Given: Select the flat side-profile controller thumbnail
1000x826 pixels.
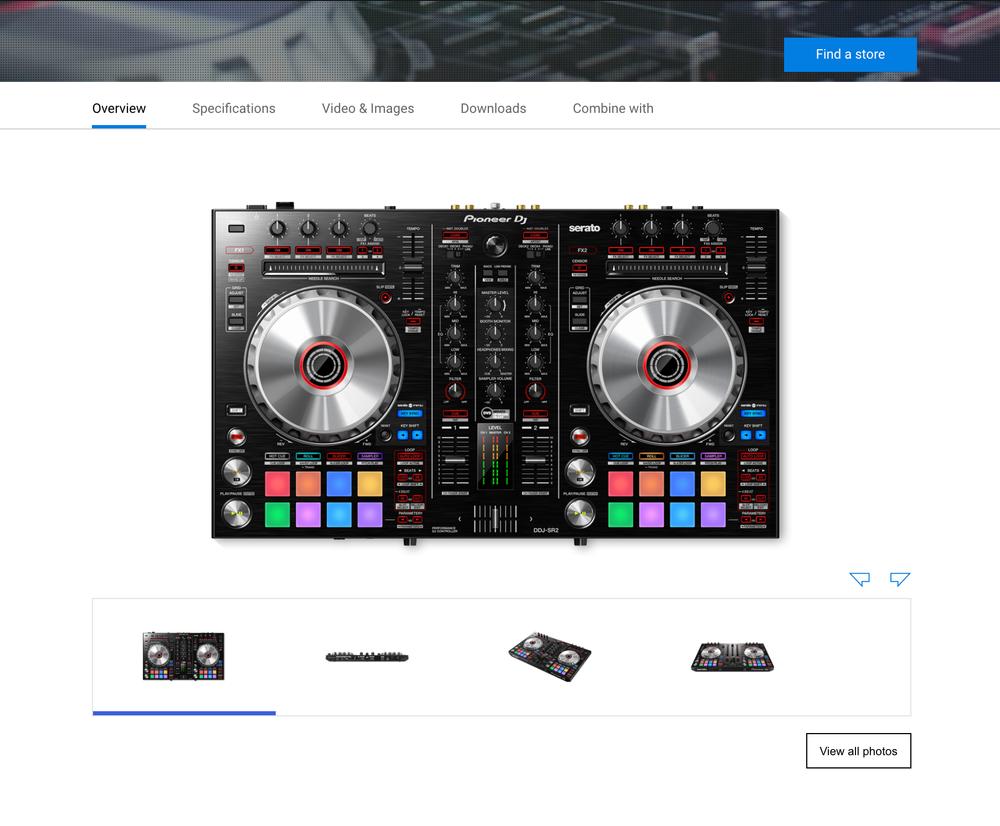Looking at the screenshot, I should [x=367, y=657].
